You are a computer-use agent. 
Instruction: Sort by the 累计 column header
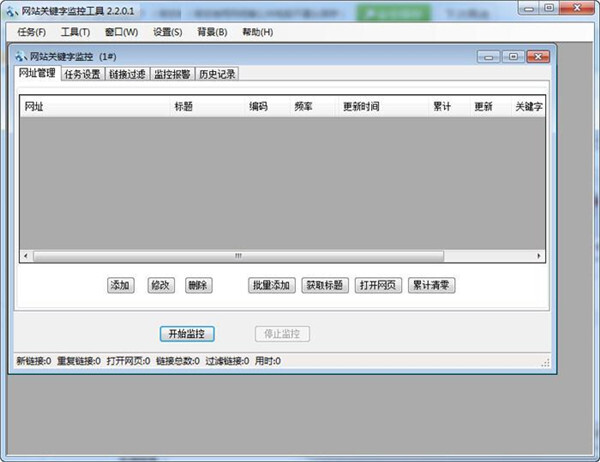(448, 106)
